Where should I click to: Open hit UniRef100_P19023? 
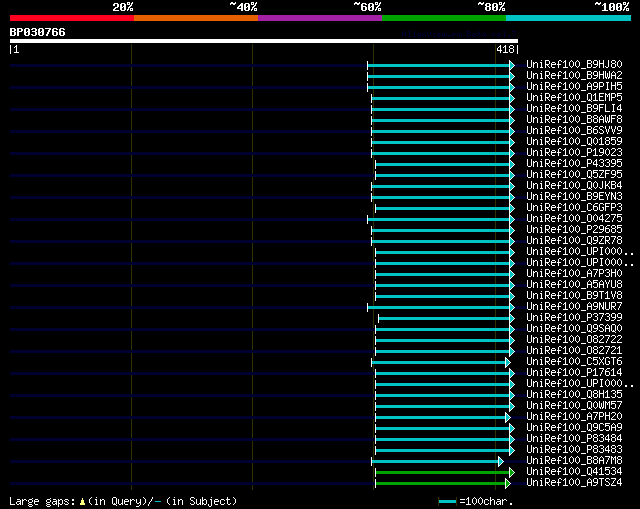[574, 153]
